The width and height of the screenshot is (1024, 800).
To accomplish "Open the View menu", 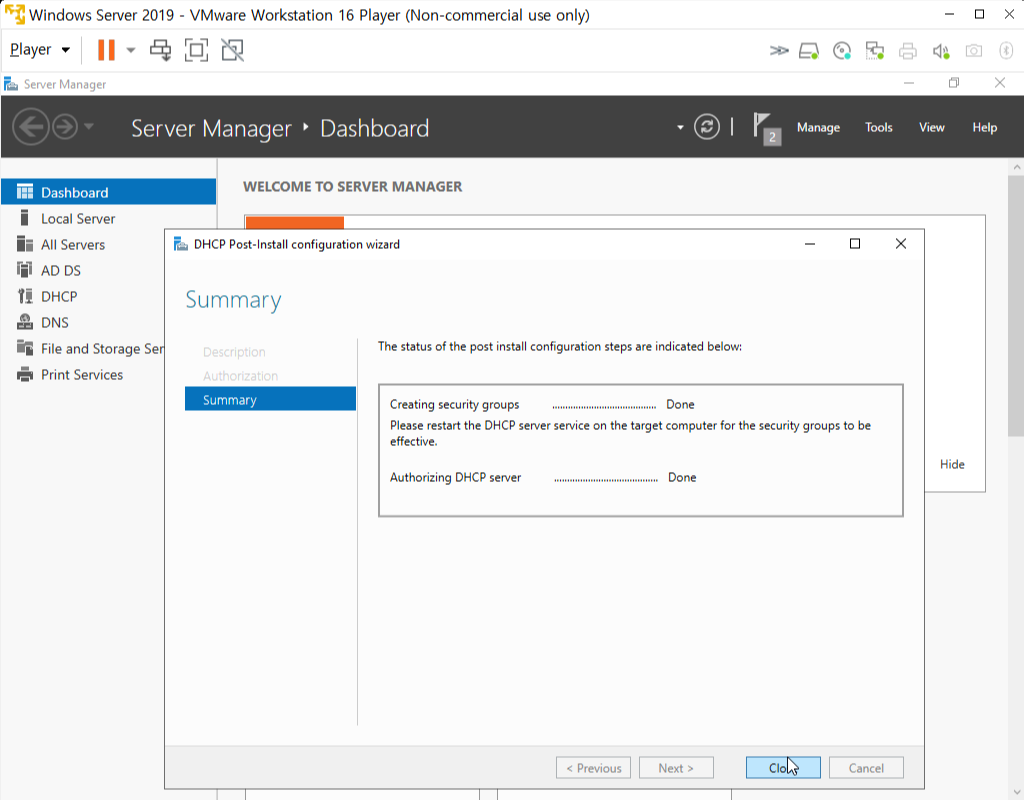I will 931,127.
